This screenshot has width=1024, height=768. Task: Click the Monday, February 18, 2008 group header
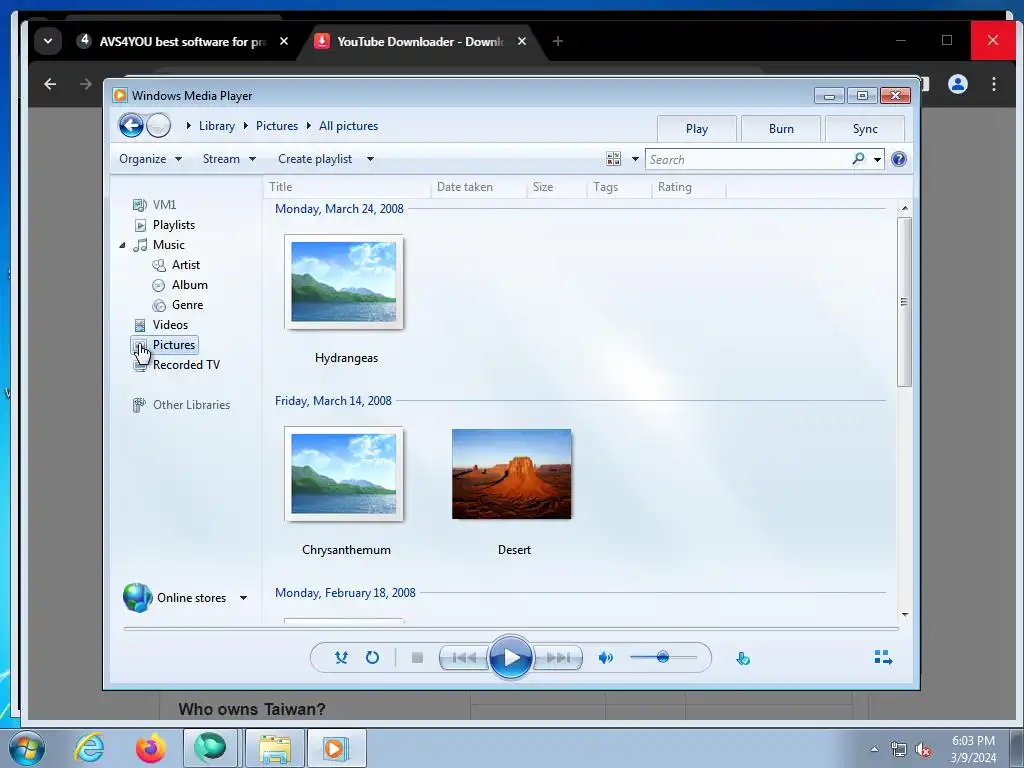(x=345, y=593)
